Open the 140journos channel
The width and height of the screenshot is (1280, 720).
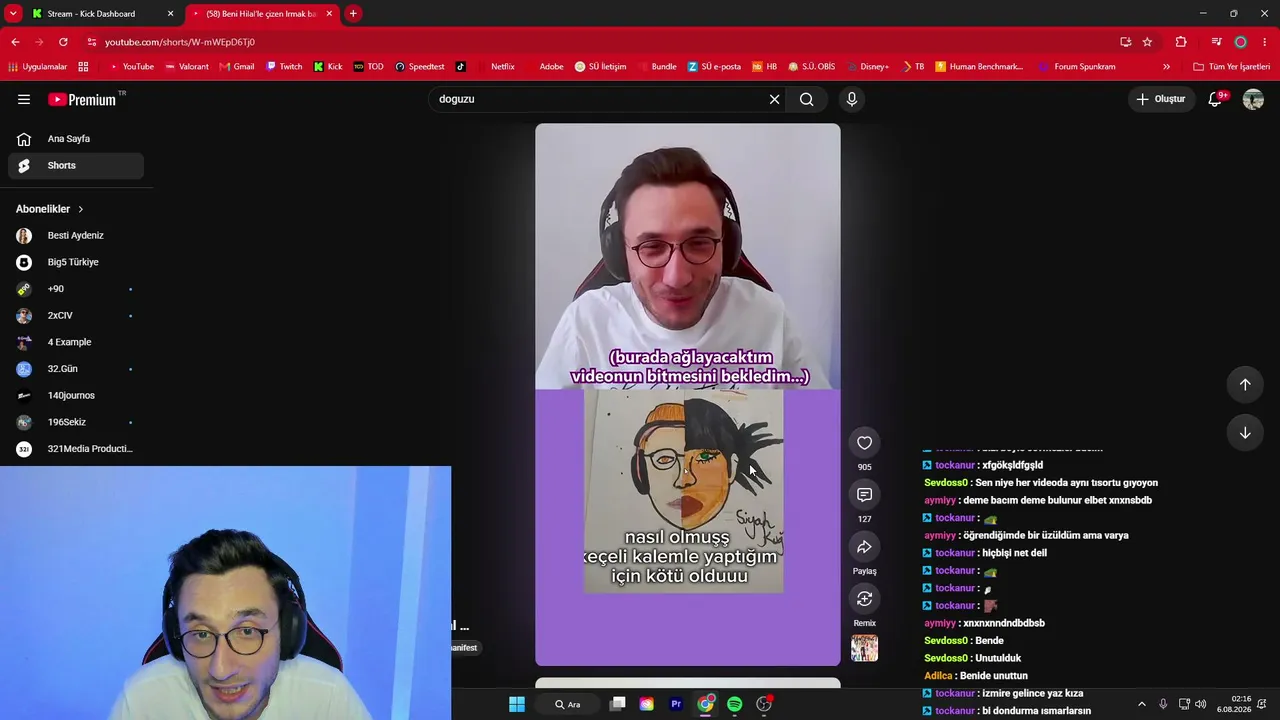(76, 396)
